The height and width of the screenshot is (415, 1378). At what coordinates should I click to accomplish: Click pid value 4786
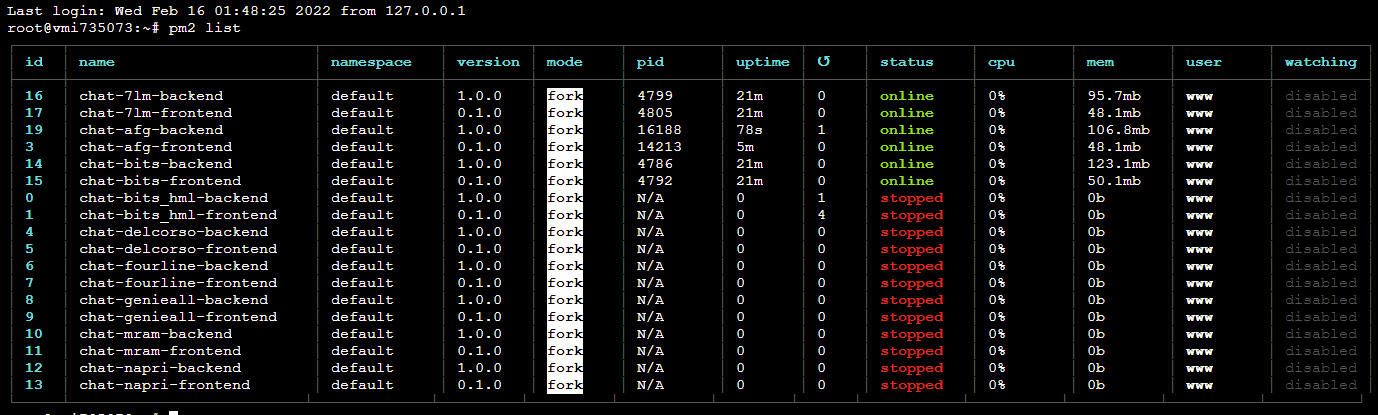(x=655, y=164)
